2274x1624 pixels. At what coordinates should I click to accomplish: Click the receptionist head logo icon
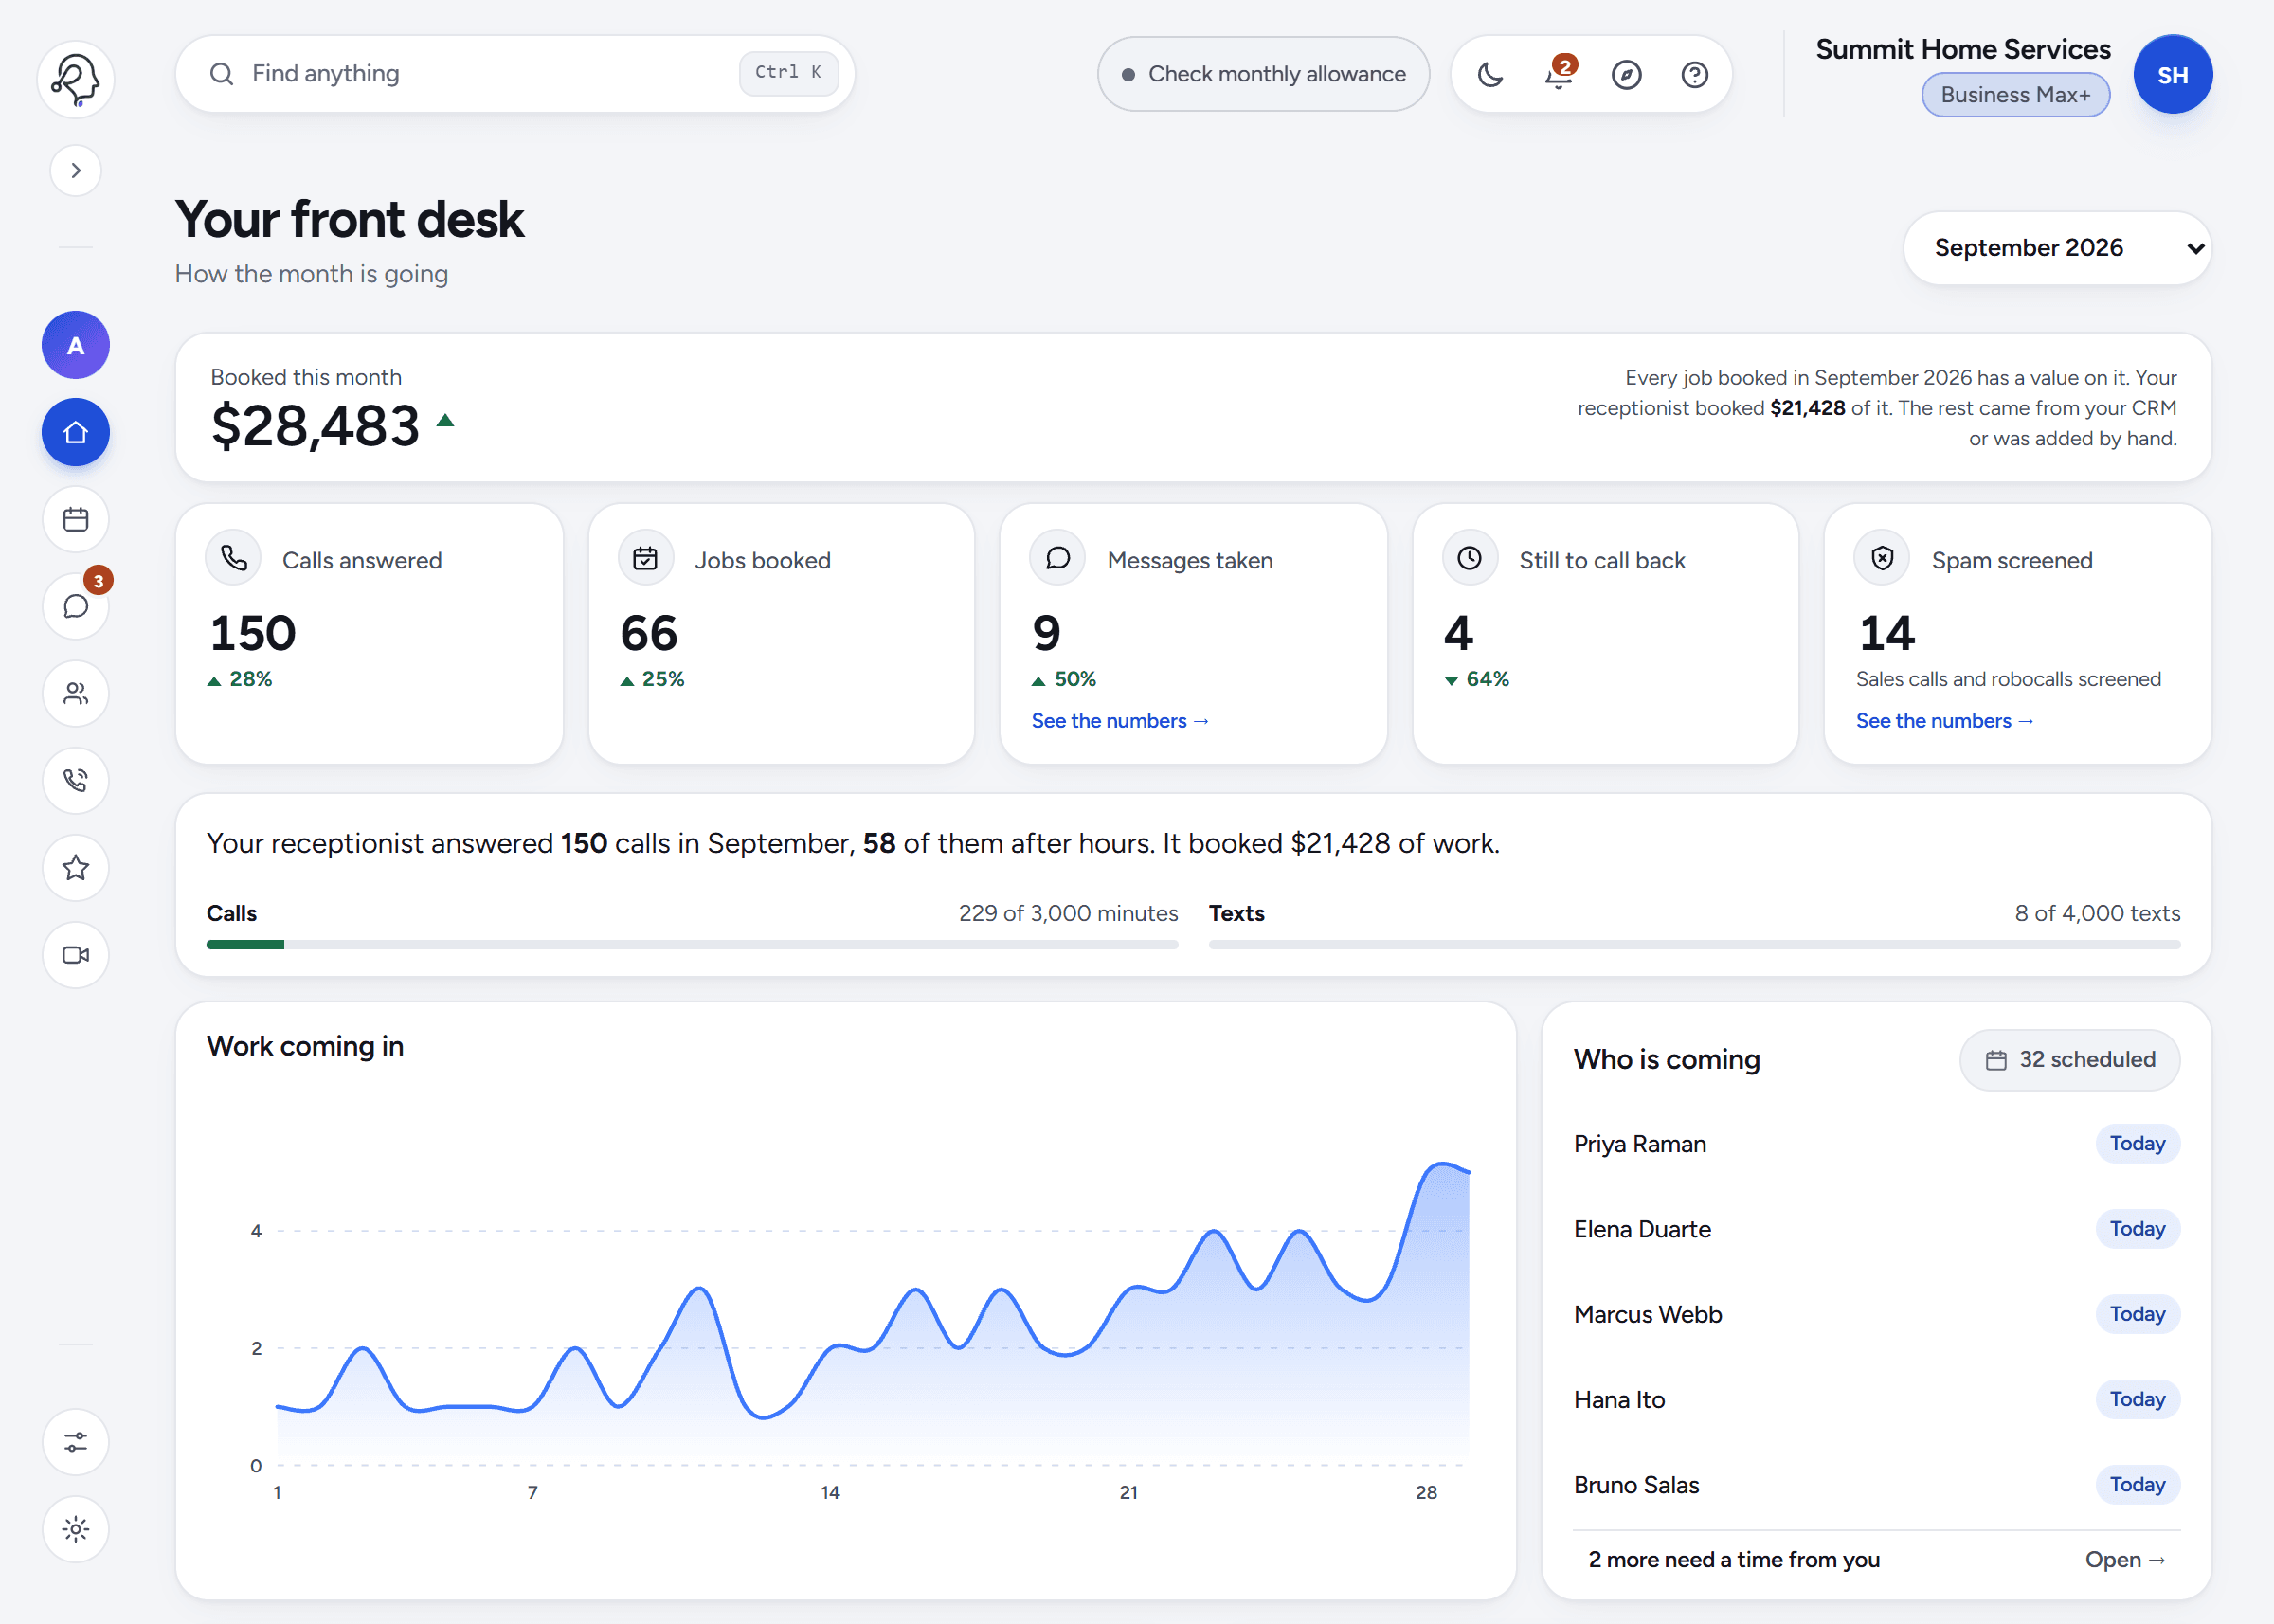(76, 79)
